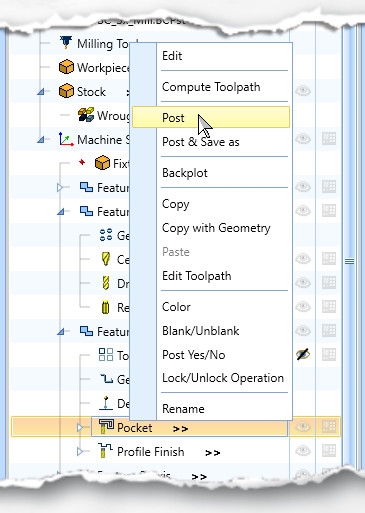This screenshot has height=513, width=365.
Task: Click the Milling Tools icon
Action: click(66, 43)
